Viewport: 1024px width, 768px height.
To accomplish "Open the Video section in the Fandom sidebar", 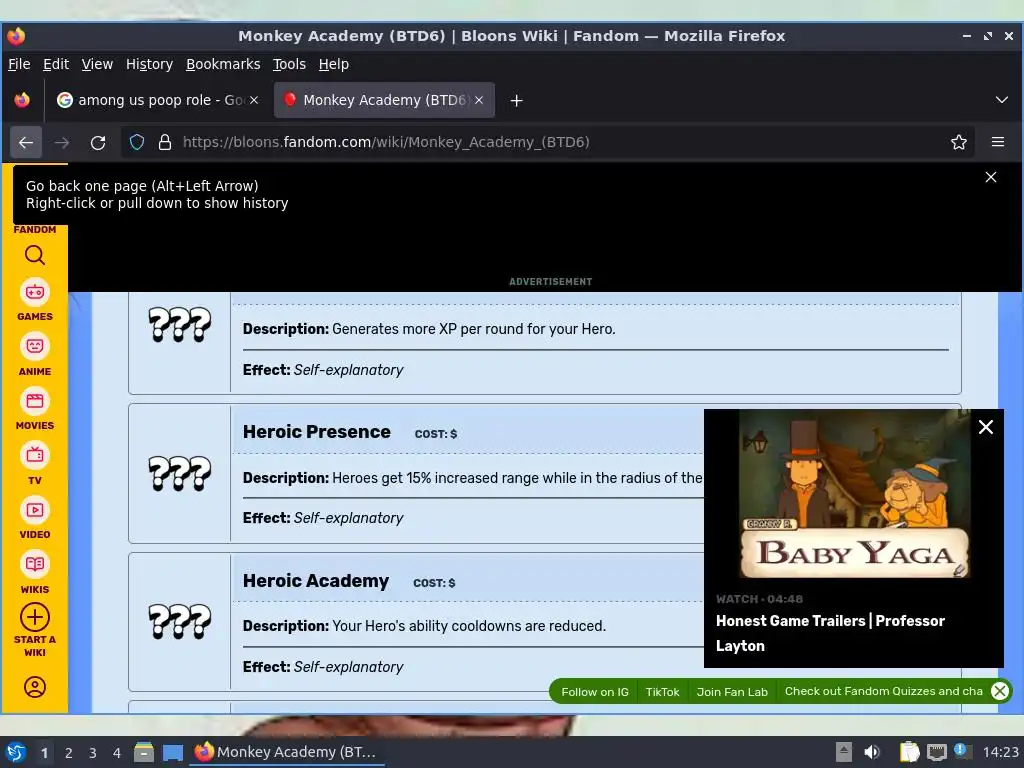I will tap(35, 518).
